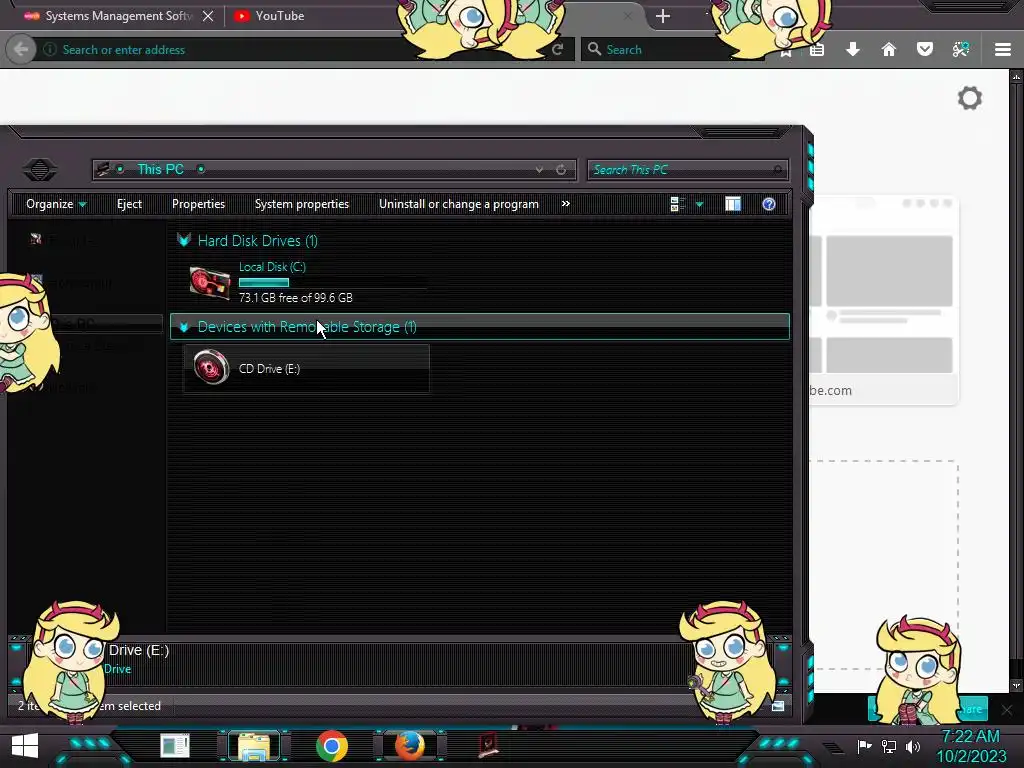Viewport: 1024px width, 768px height.
Task: Toggle the preview pane icon
Action: coord(733,204)
